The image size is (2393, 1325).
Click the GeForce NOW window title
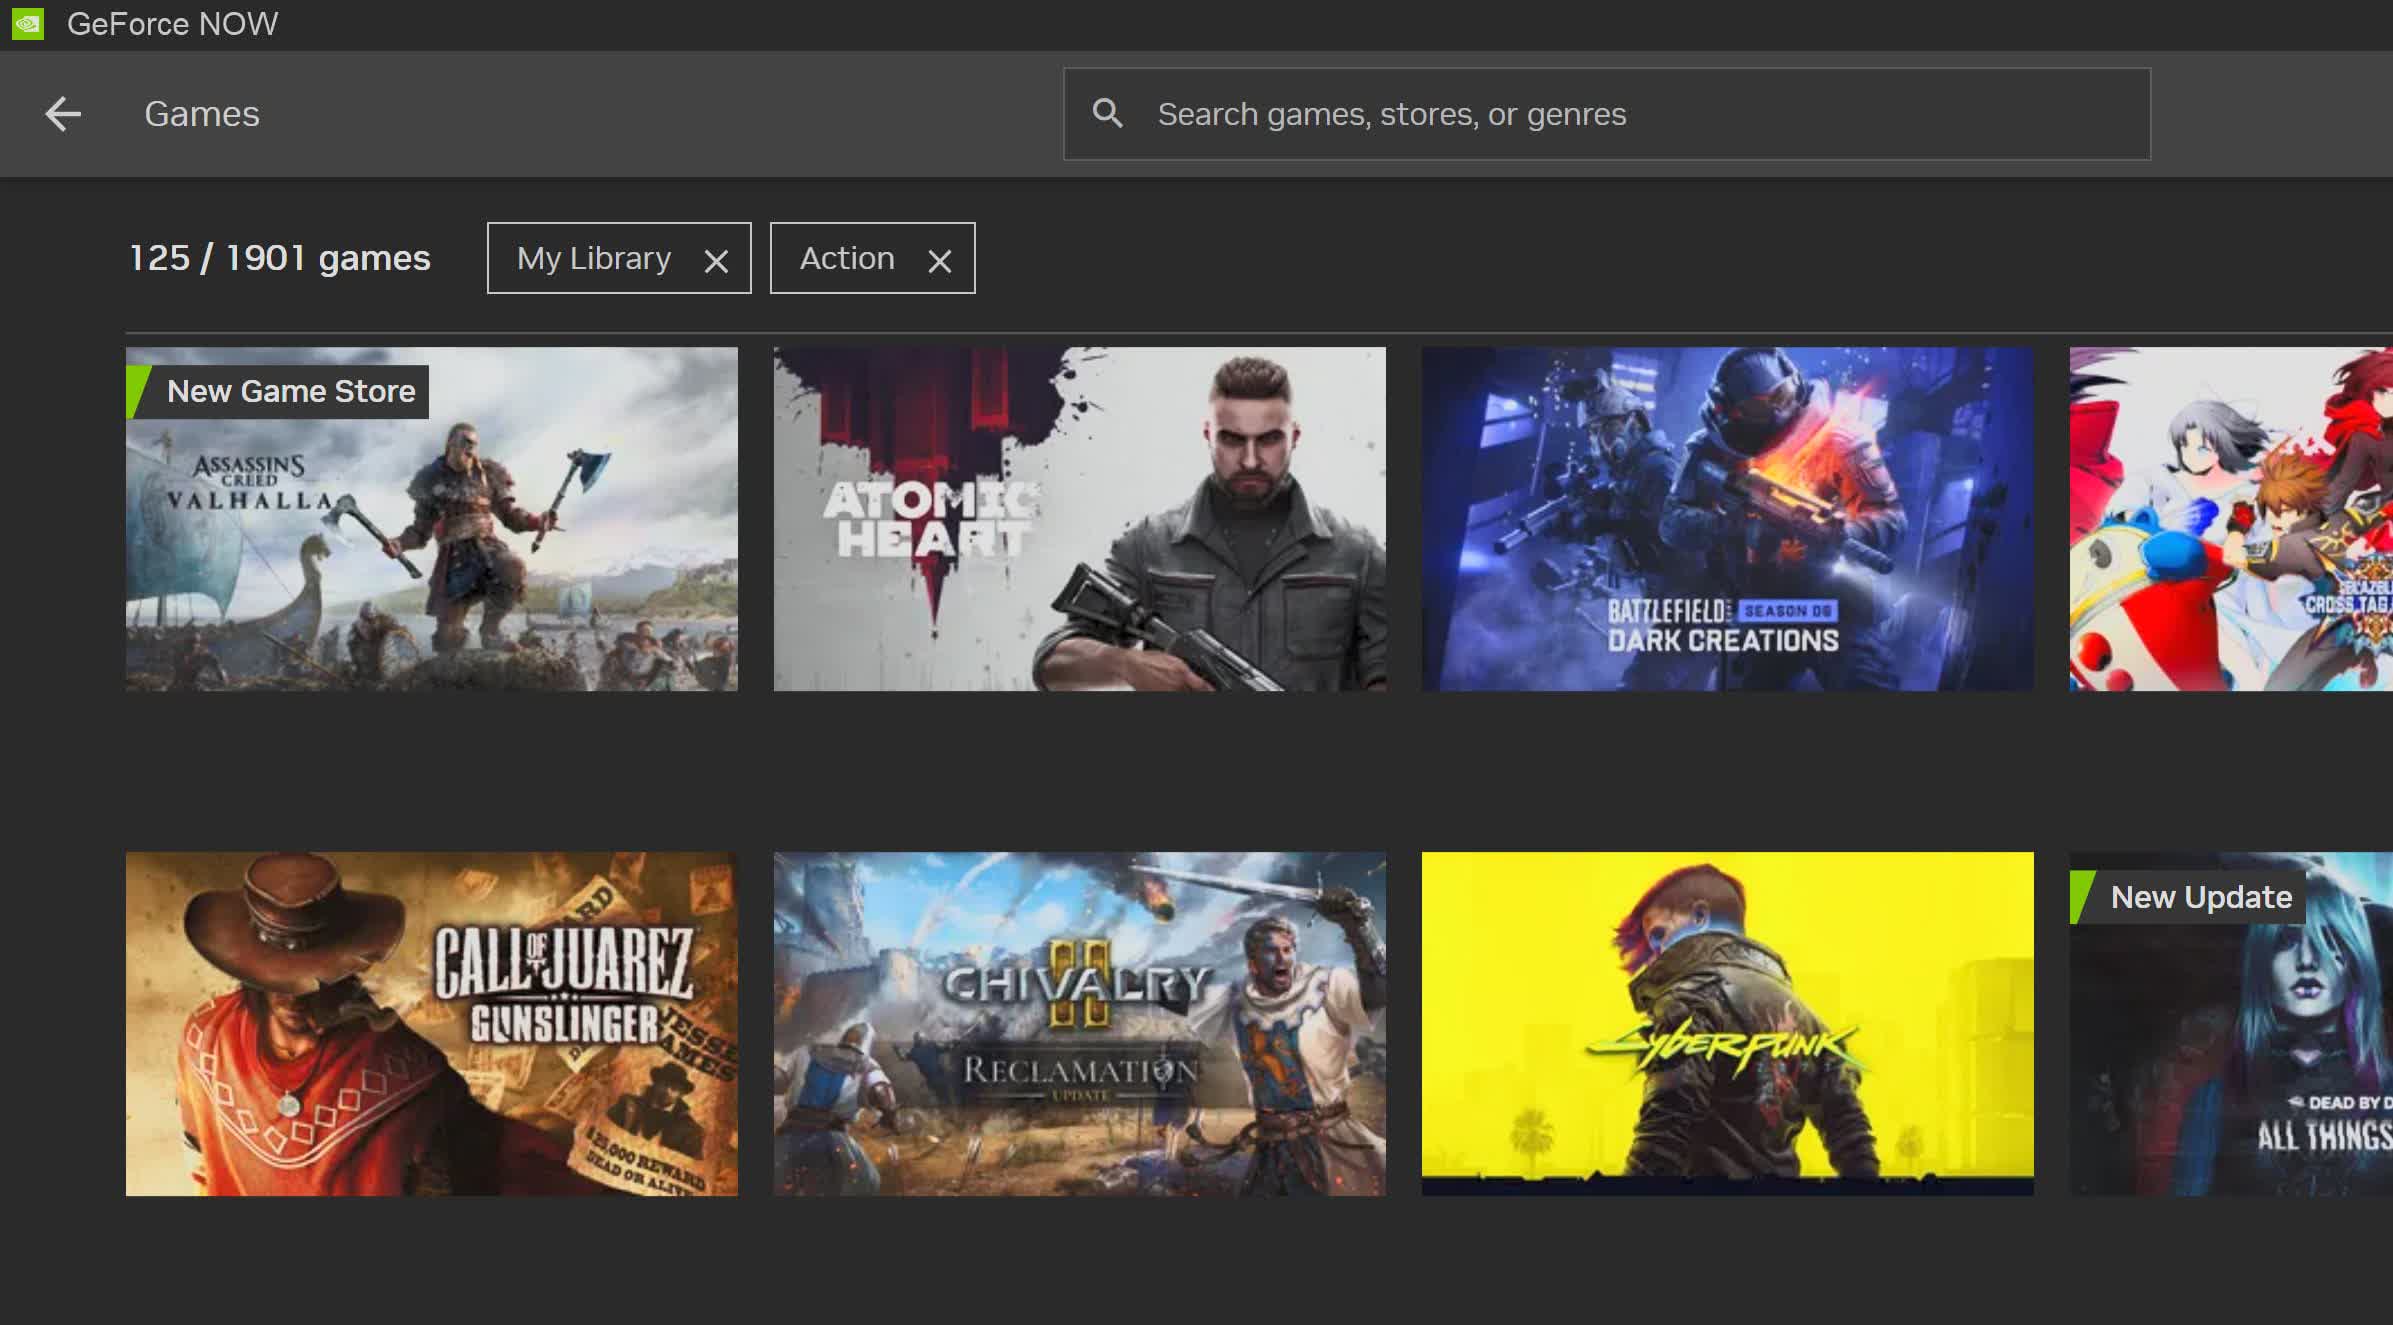coord(173,24)
